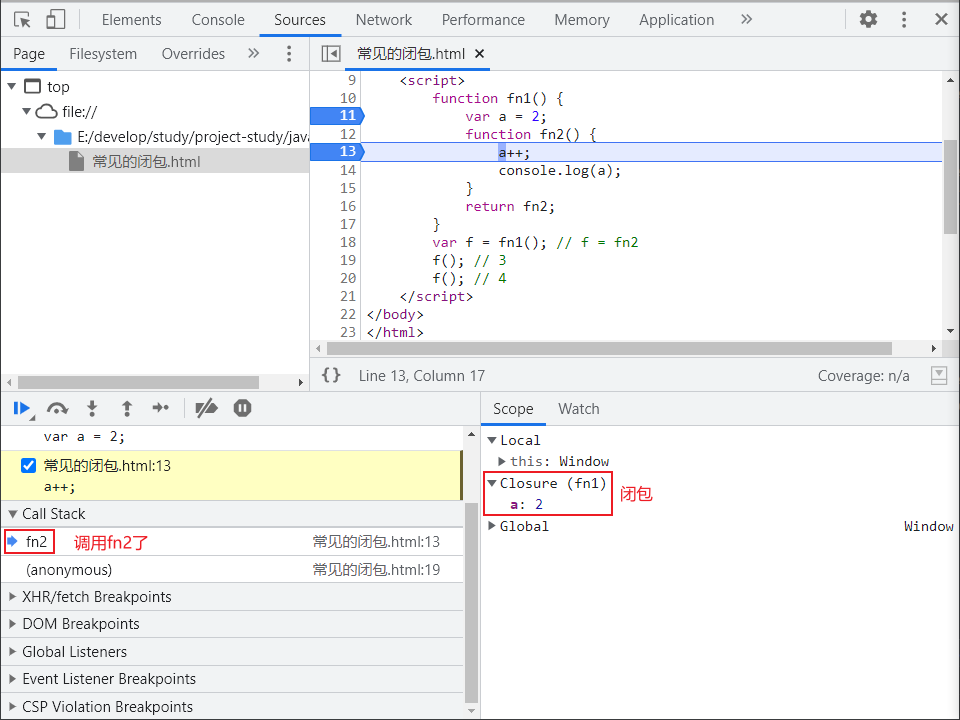960x720 pixels.
Task: Expand XHR/fetch Breakpoints section
Action: 97,597
